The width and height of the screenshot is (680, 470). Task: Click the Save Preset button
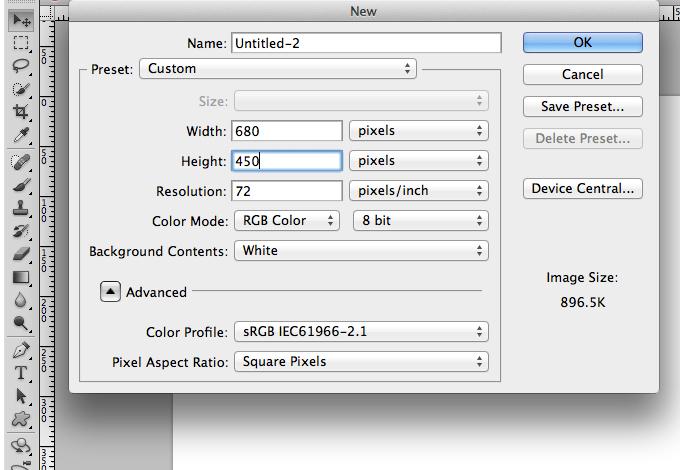[582, 106]
